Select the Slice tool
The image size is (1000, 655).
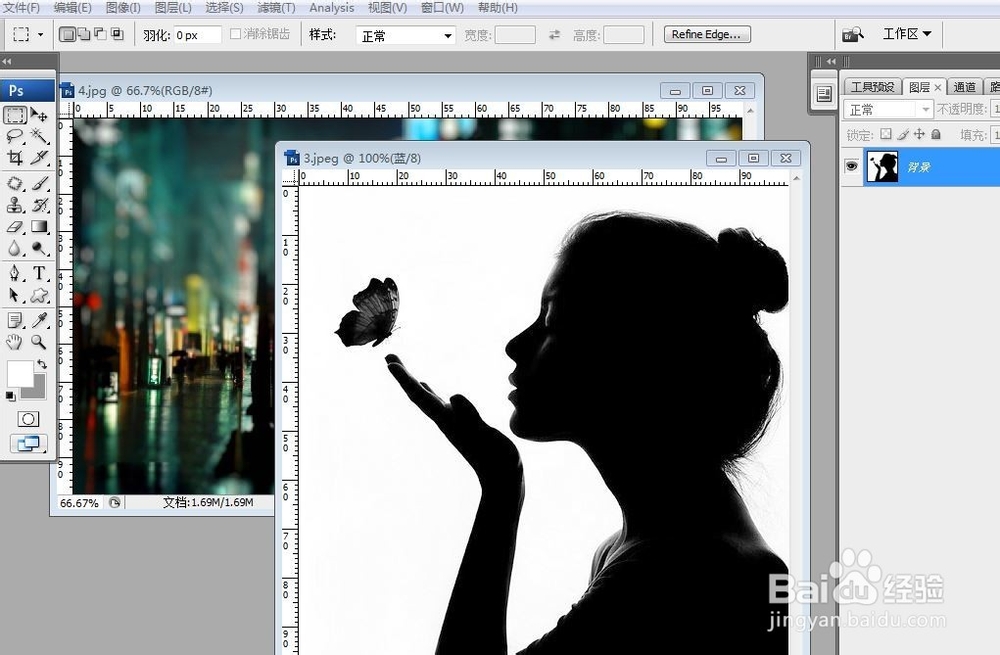click(40, 157)
